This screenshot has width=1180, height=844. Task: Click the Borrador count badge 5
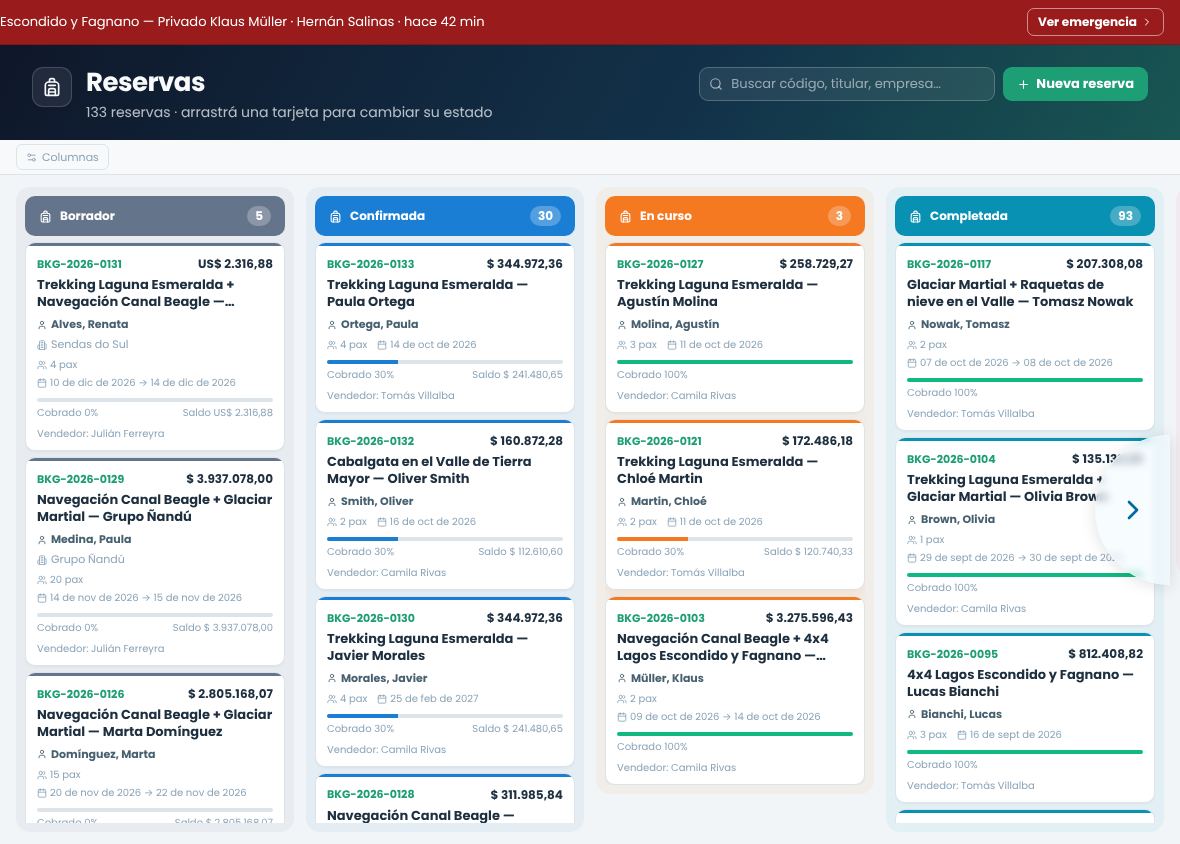click(259, 216)
